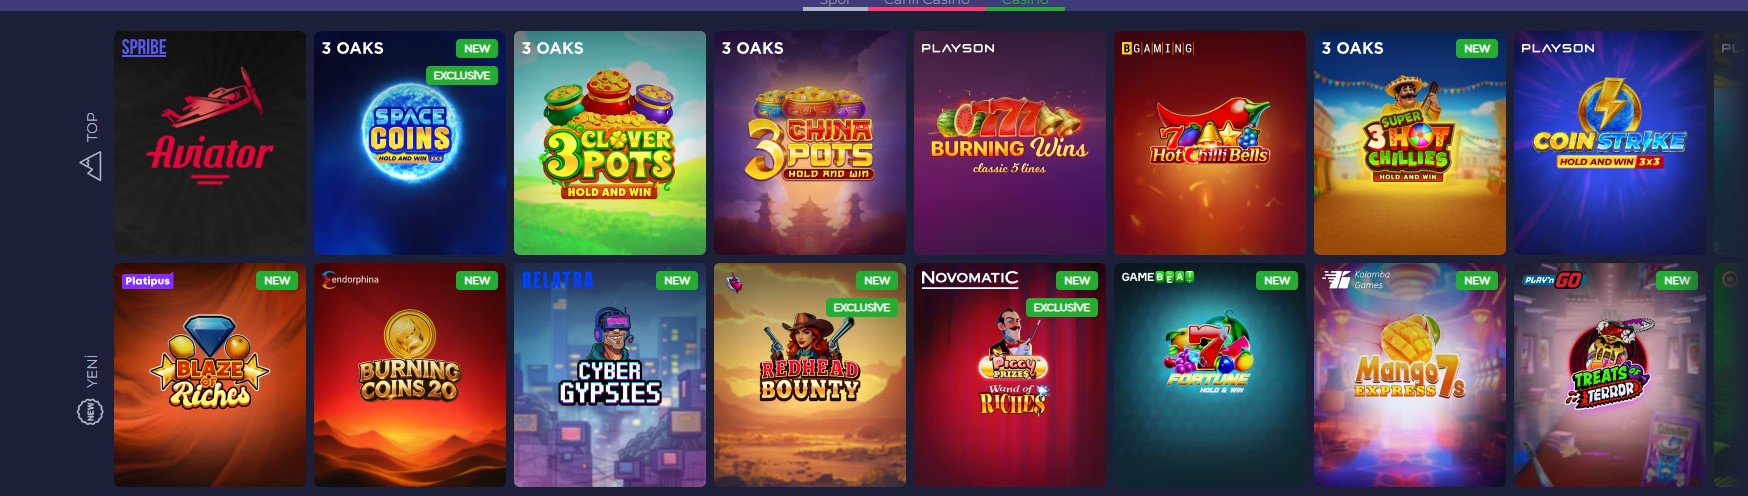
Task: Launch Burning Coins 20 by Endorphina
Action: coord(410,375)
